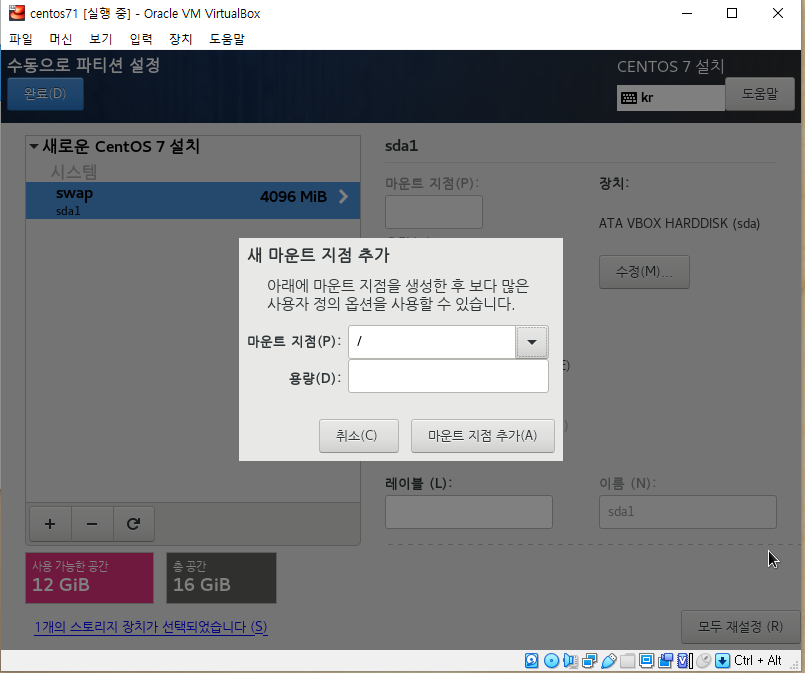Click 취소(C) in the dialog

point(358,436)
